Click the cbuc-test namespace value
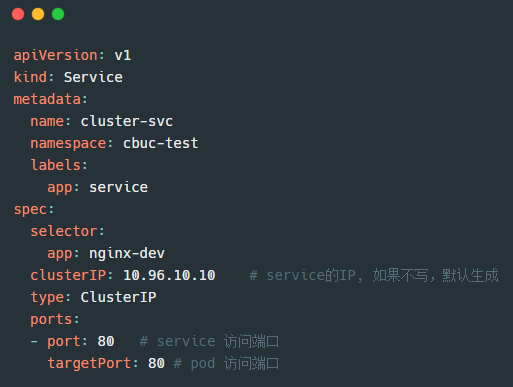This screenshot has height=387, width=513. pos(161,143)
